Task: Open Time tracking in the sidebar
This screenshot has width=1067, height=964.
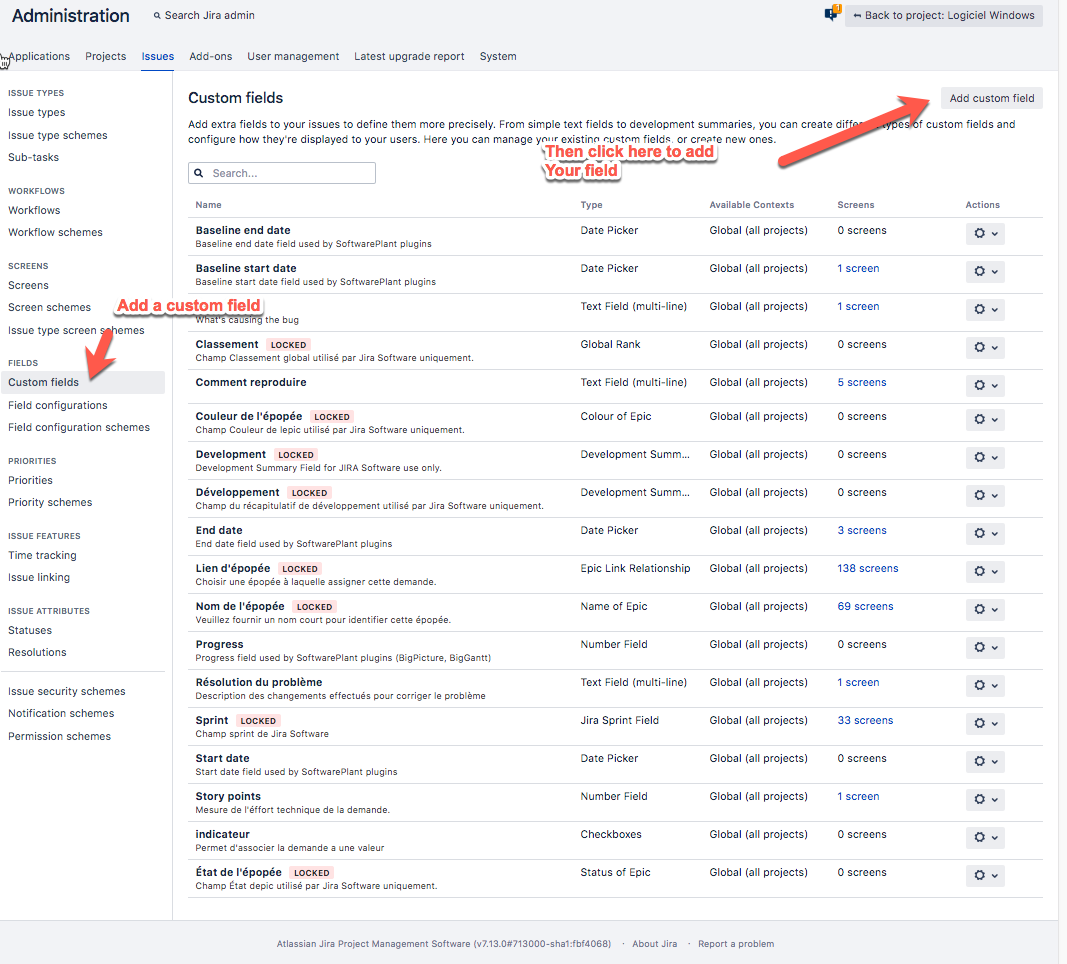Action: coord(42,555)
